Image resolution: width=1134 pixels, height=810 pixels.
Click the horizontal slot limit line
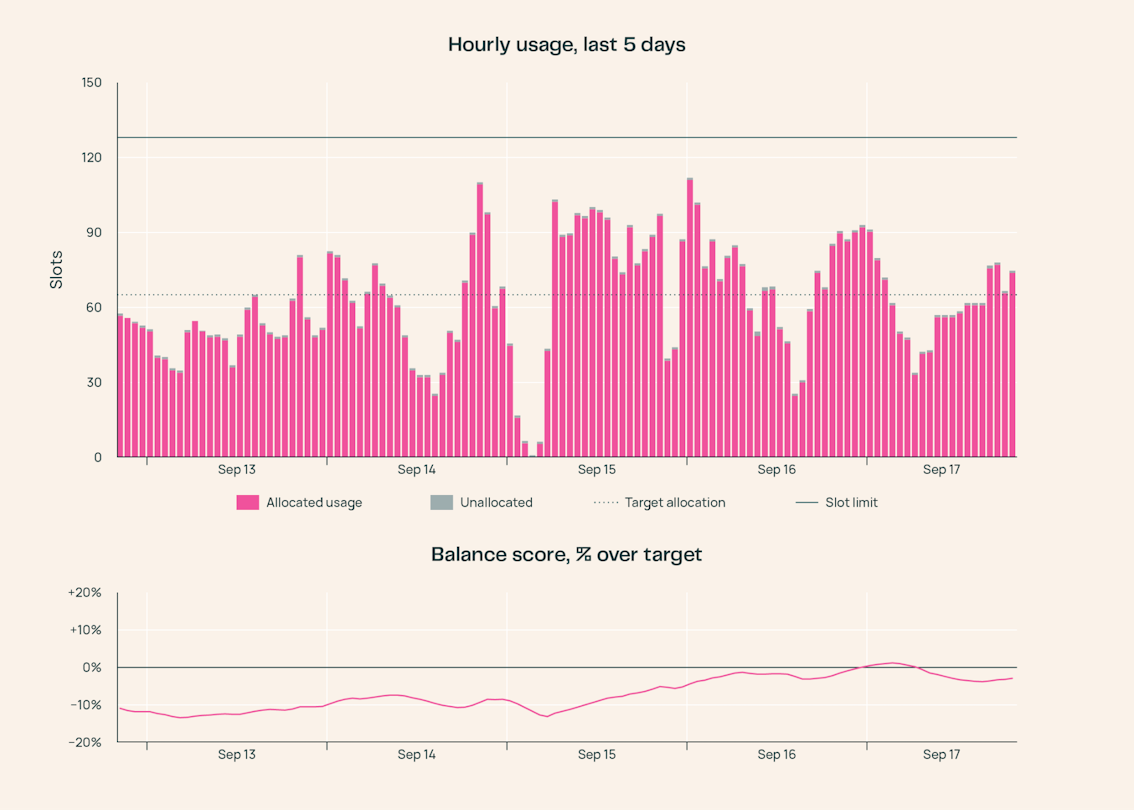[x=567, y=137]
